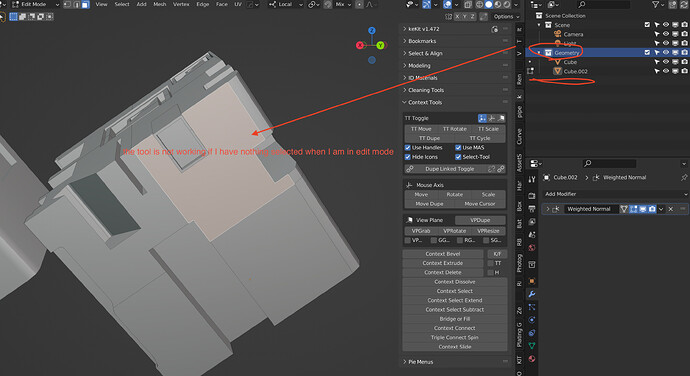Select vertex selection mode icon
The image size is (690, 376).
(x=68, y=4)
